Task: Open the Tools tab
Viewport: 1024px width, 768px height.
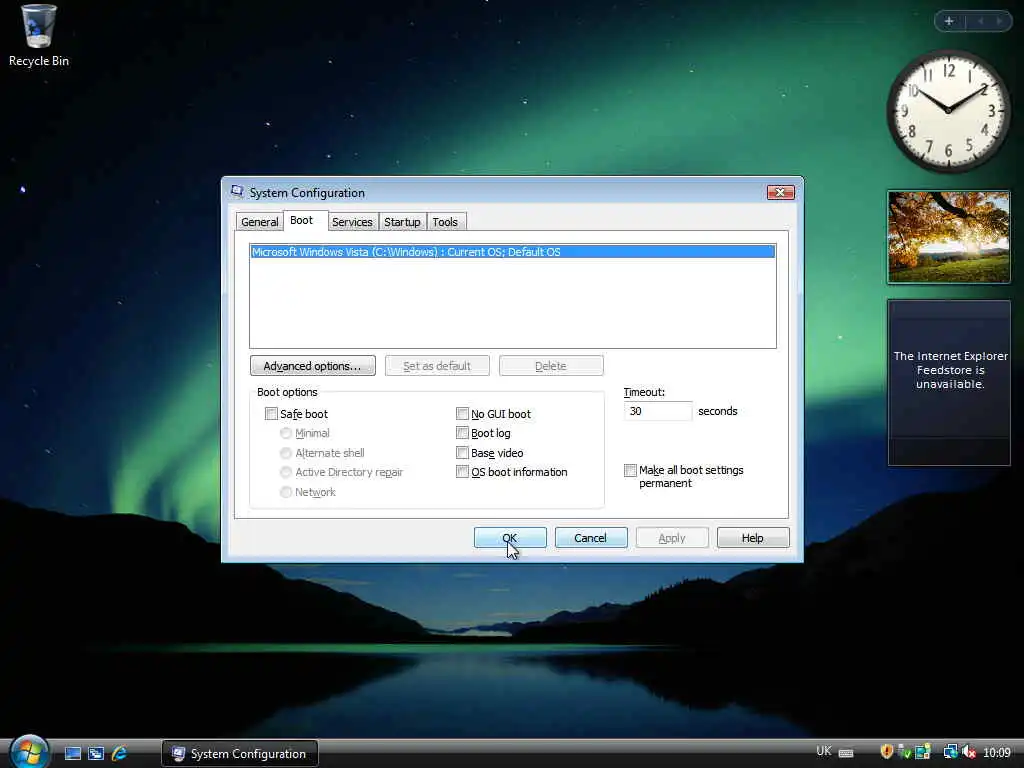Action: coord(445,222)
